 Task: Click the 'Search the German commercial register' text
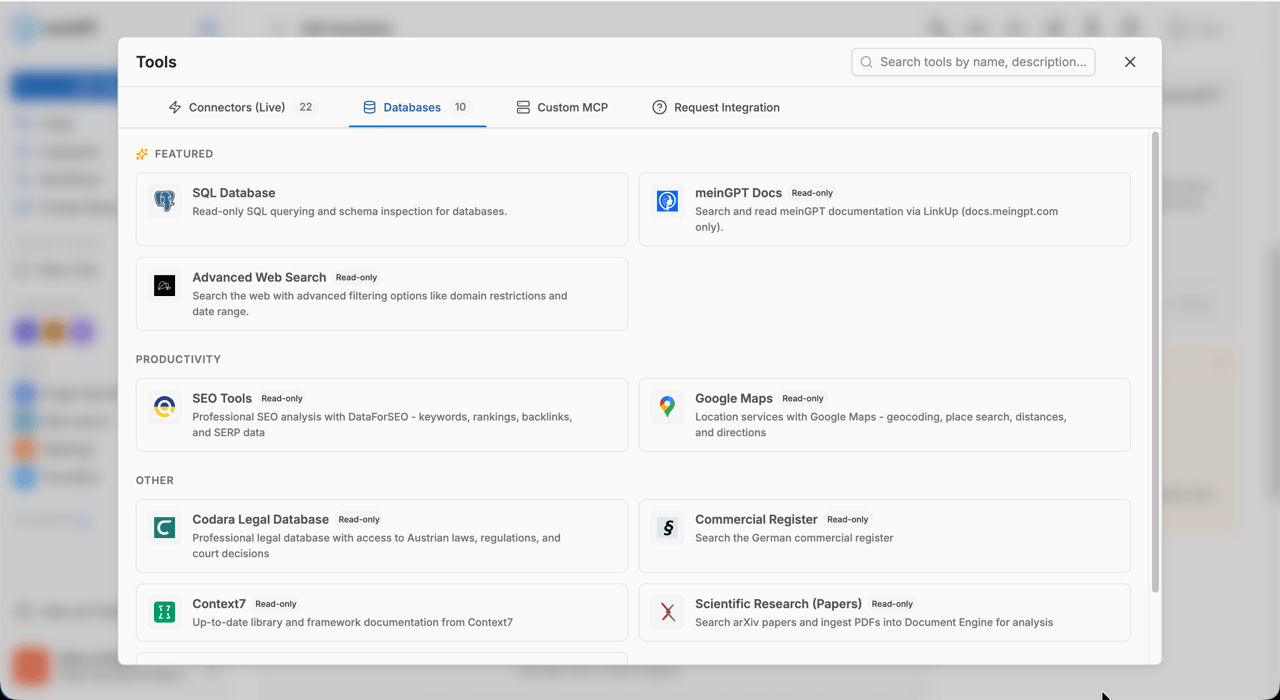pyautogui.click(x=794, y=538)
